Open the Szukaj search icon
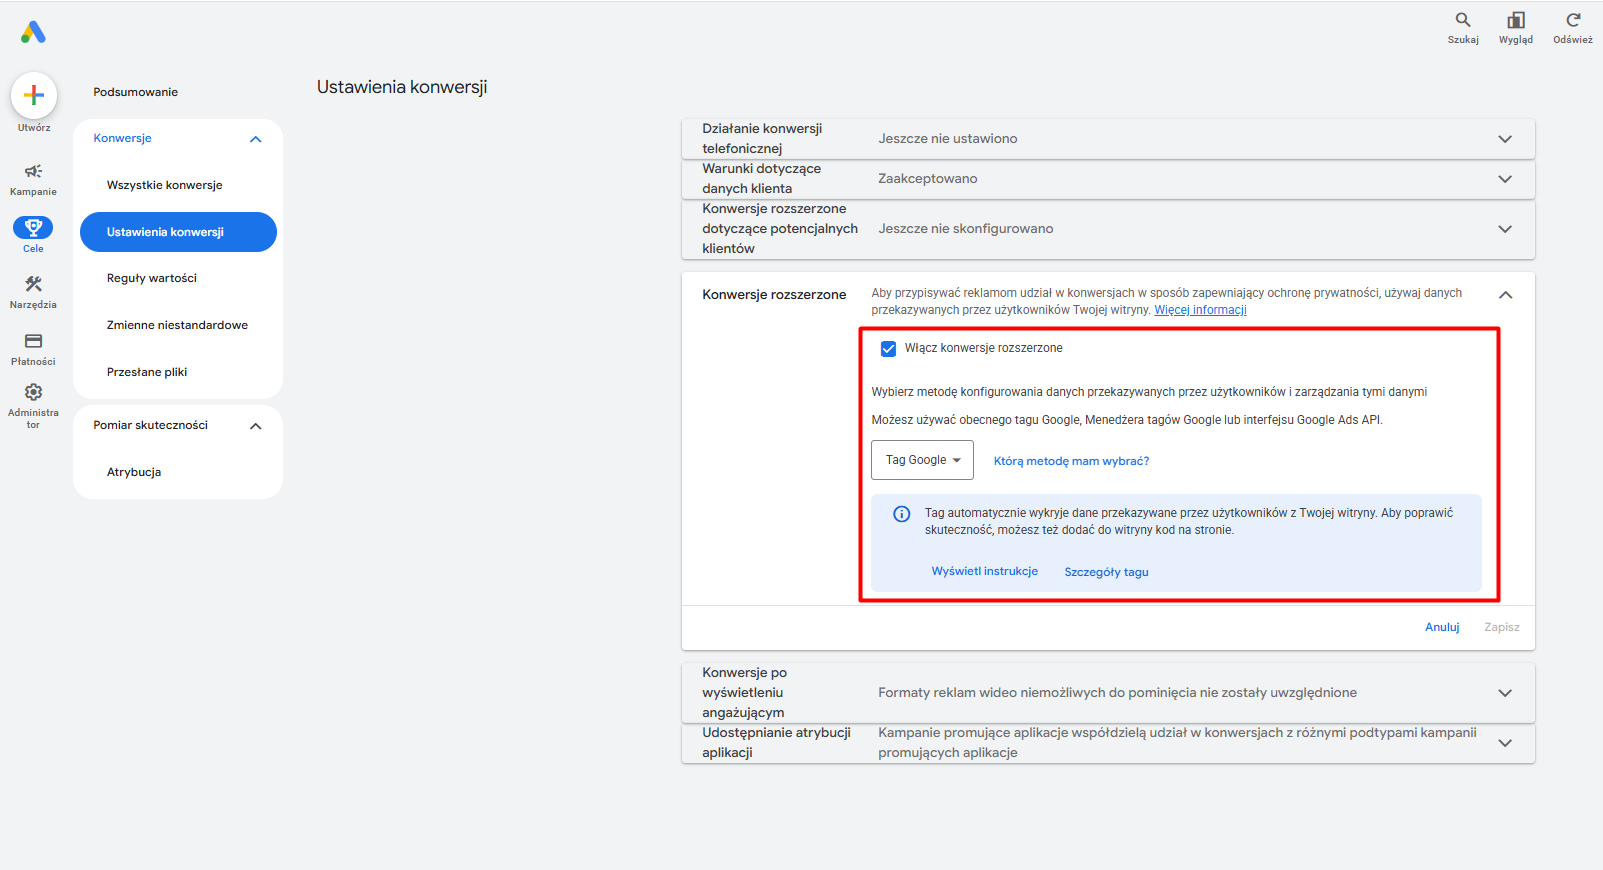1603x870 pixels. (x=1463, y=20)
